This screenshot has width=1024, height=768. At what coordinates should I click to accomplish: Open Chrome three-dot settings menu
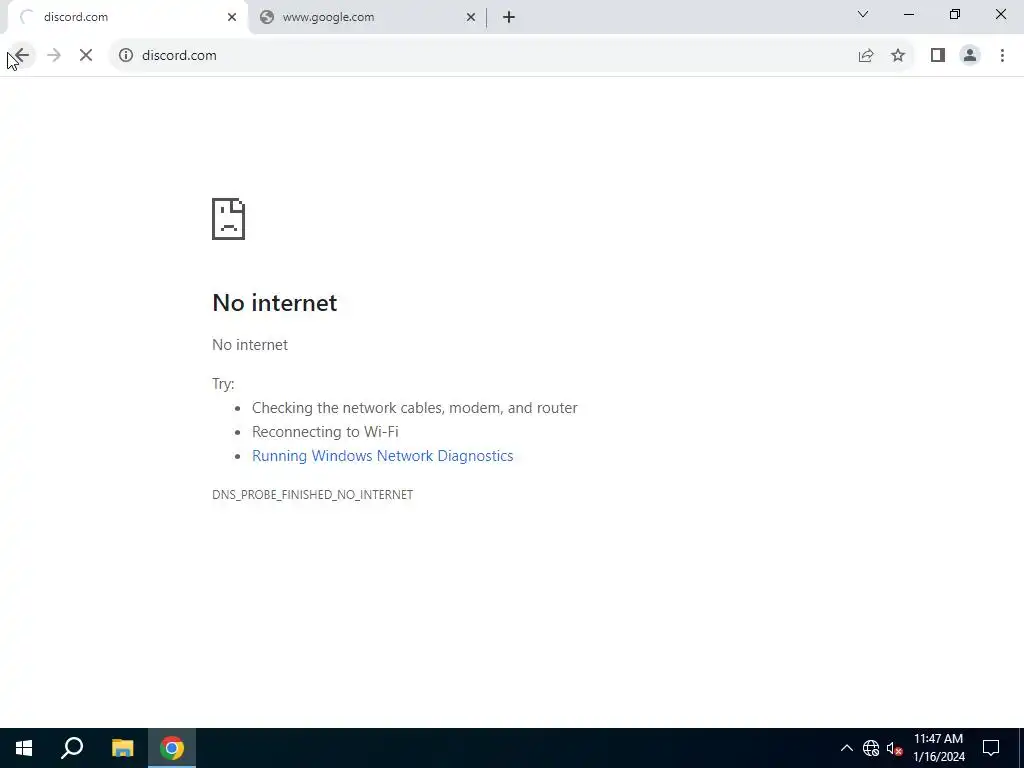1002,56
